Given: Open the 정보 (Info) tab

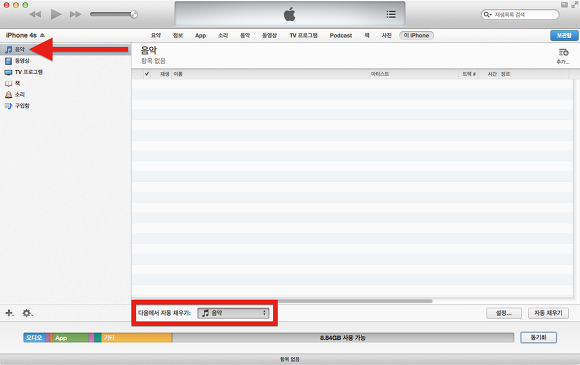Looking at the screenshot, I should click(x=178, y=35).
